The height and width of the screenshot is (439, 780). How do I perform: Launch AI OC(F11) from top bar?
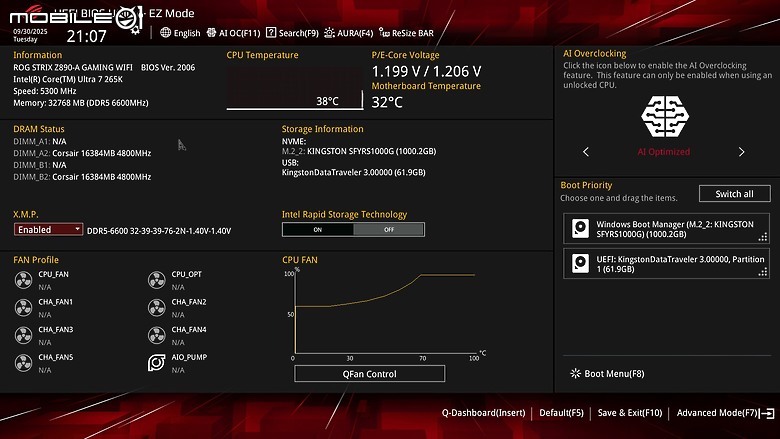(x=233, y=33)
